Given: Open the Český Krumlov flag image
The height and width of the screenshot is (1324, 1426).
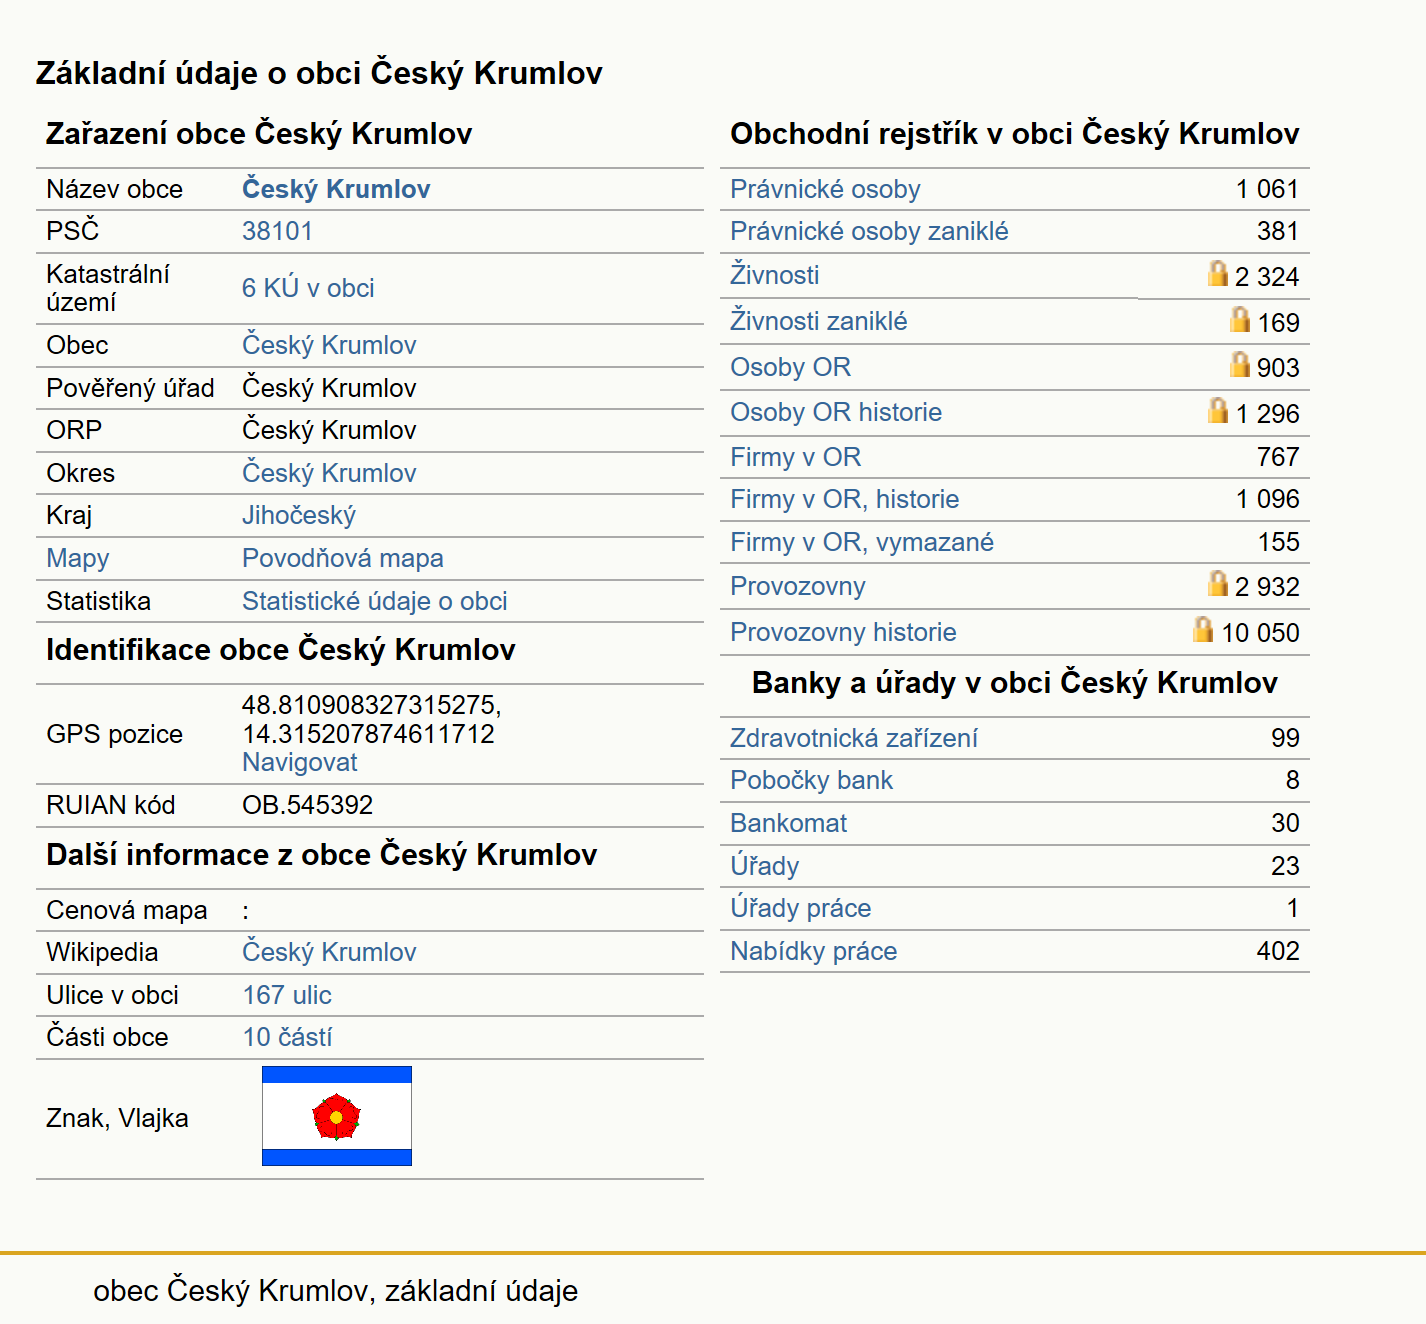Looking at the screenshot, I should coord(337,1116).
